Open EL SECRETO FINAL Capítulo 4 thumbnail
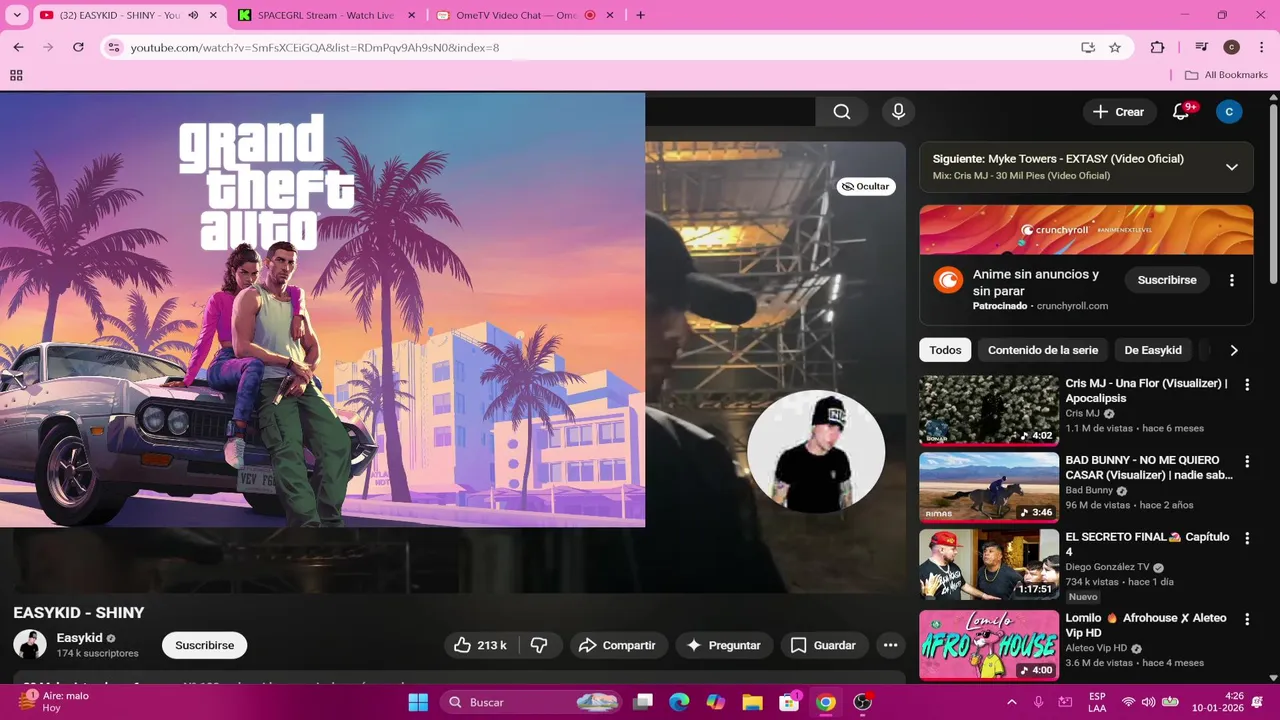1280x720 pixels. pos(989,564)
